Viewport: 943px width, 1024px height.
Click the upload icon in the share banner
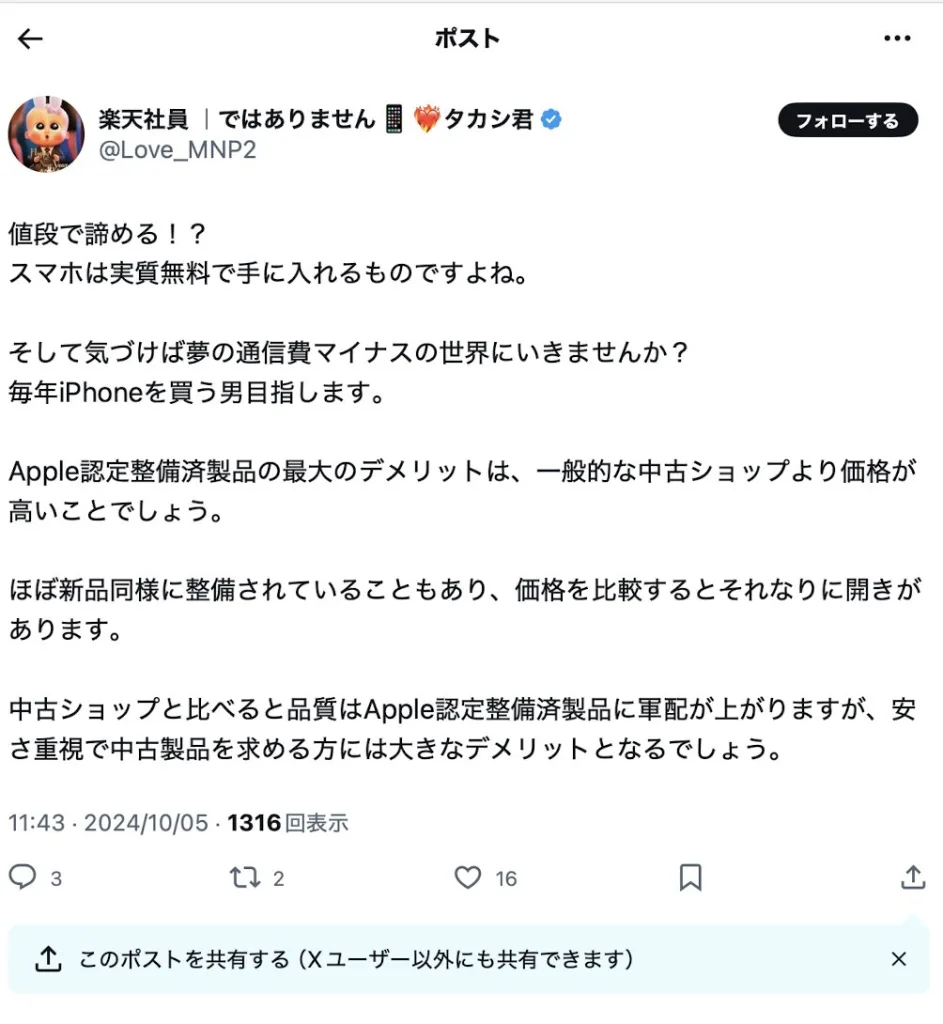pyautogui.click(x=48, y=959)
